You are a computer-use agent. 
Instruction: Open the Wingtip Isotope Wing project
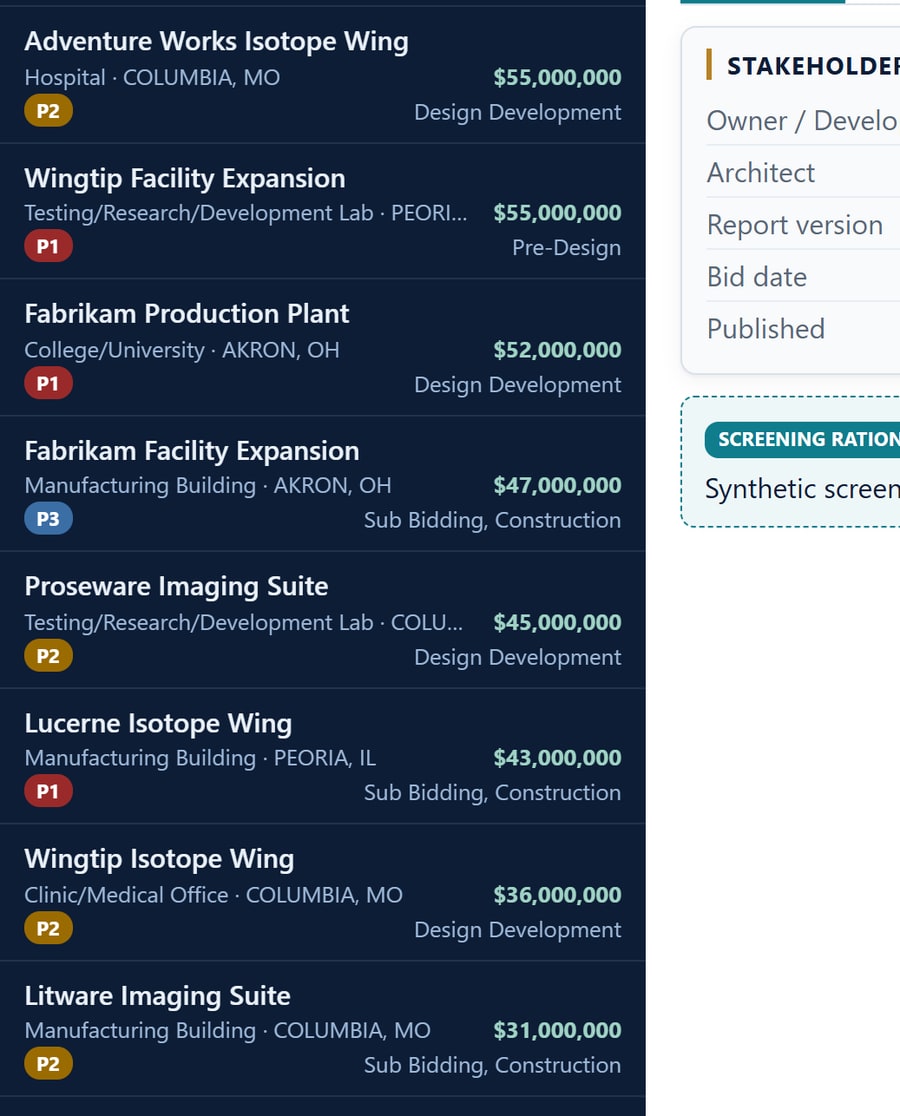pyautogui.click(x=322, y=893)
